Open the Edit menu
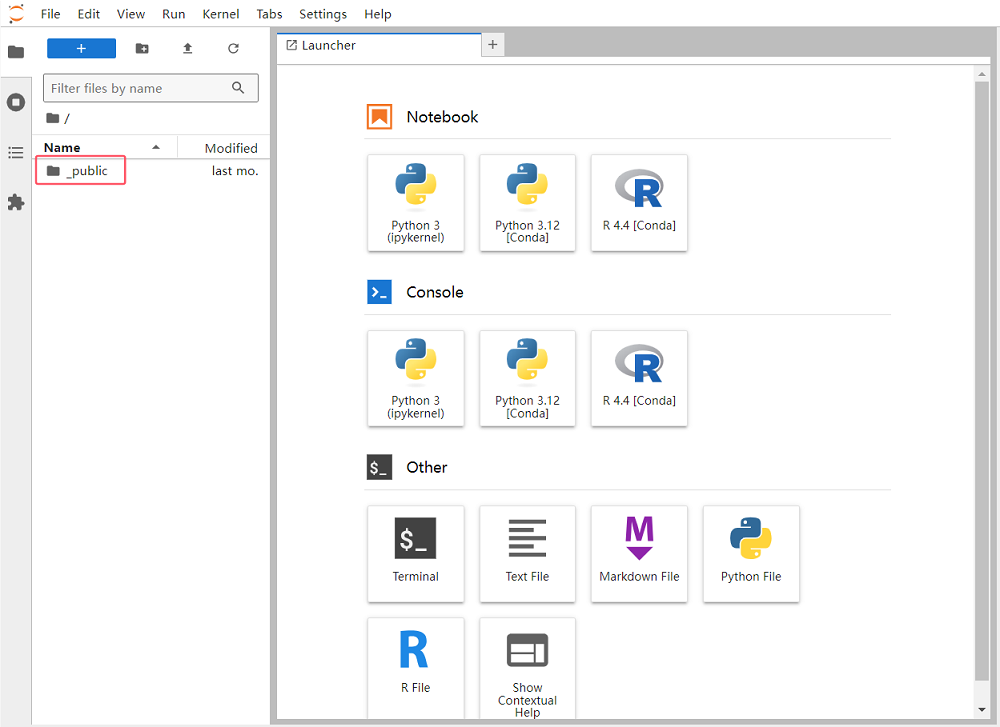Image resolution: width=1000 pixels, height=727 pixels. (x=89, y=14)
